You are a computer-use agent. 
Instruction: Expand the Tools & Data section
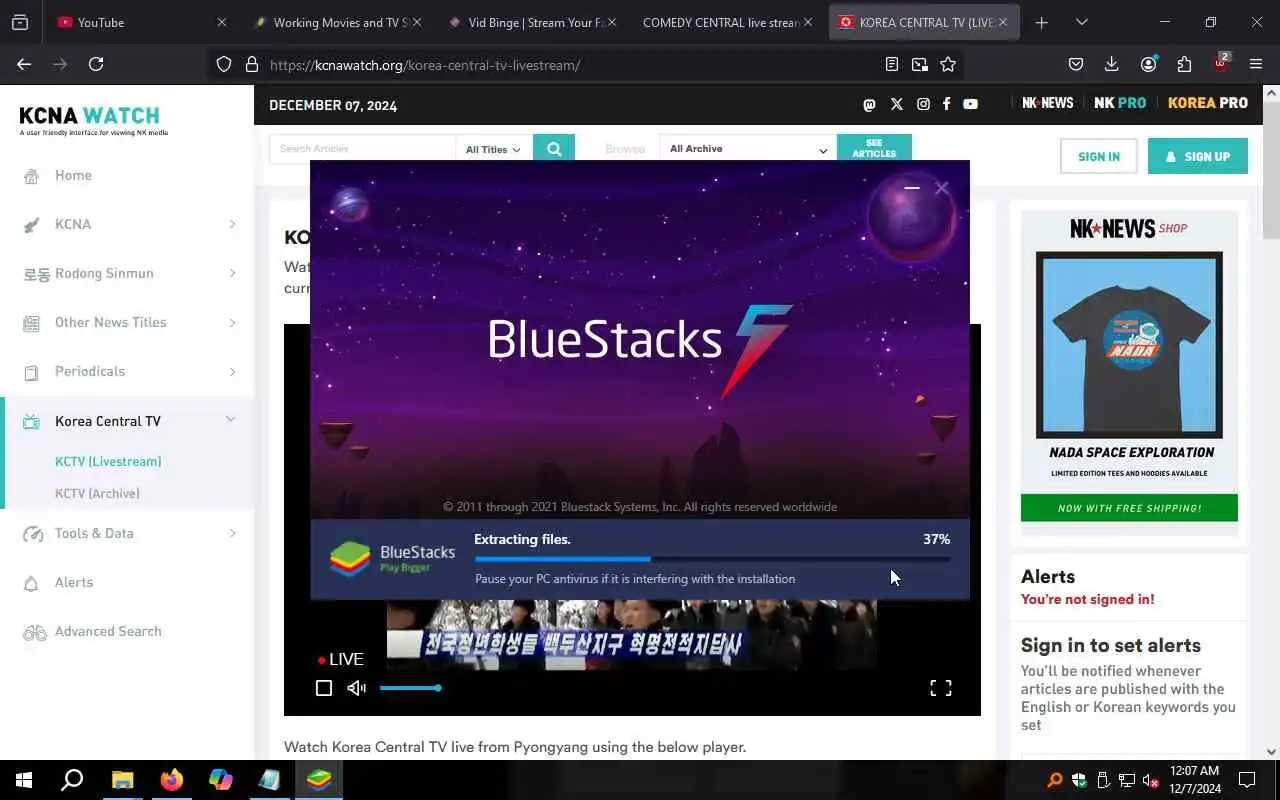point(232,533)
